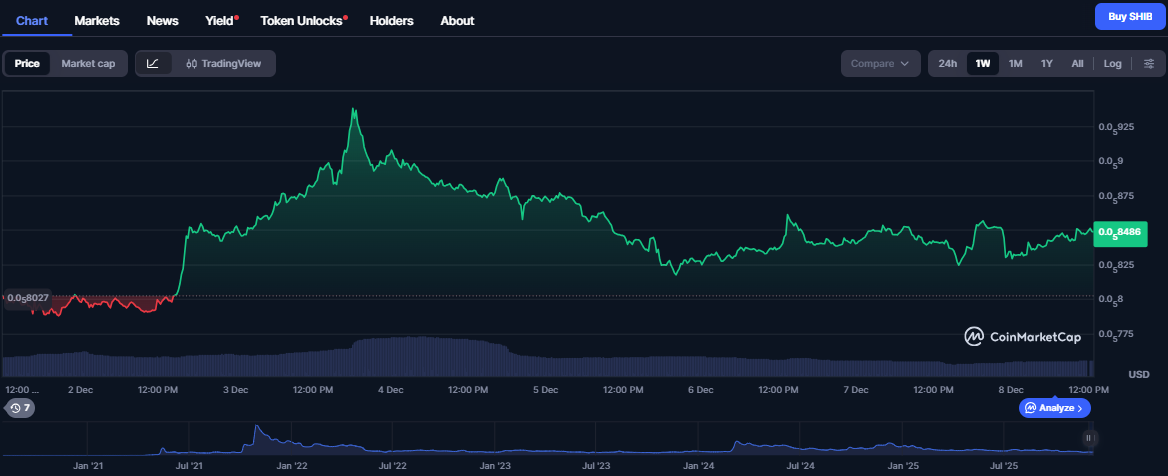The height and width of the screenshot is (476, 1168).
Task: Click the range navigator pause handle
Action: coord(1089,438)
